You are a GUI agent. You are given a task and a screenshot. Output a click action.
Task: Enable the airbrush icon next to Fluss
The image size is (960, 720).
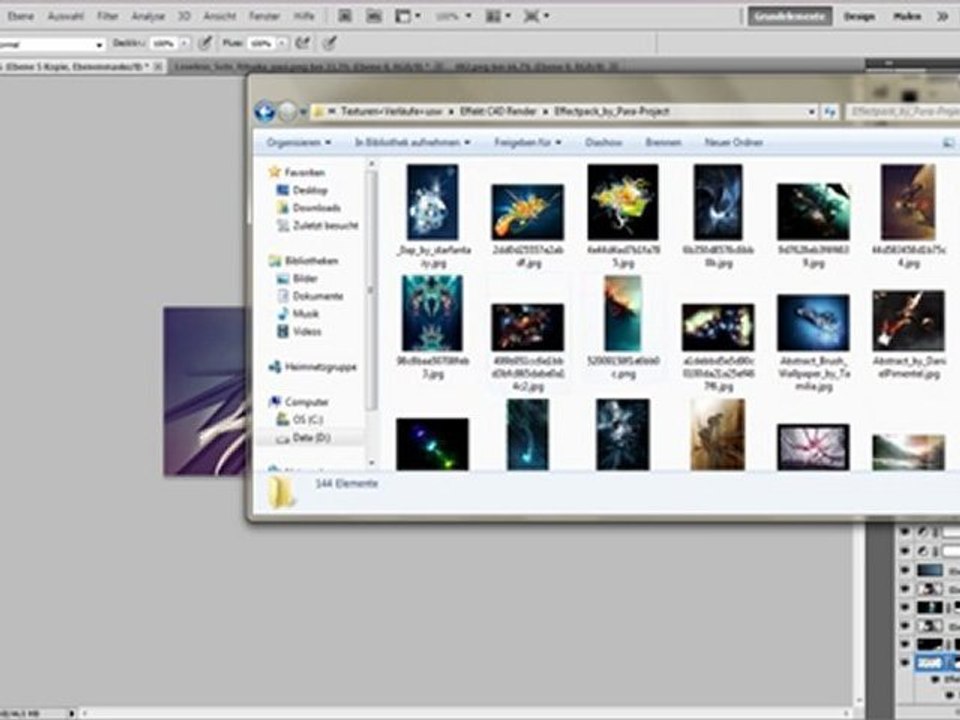click(302, 43)
